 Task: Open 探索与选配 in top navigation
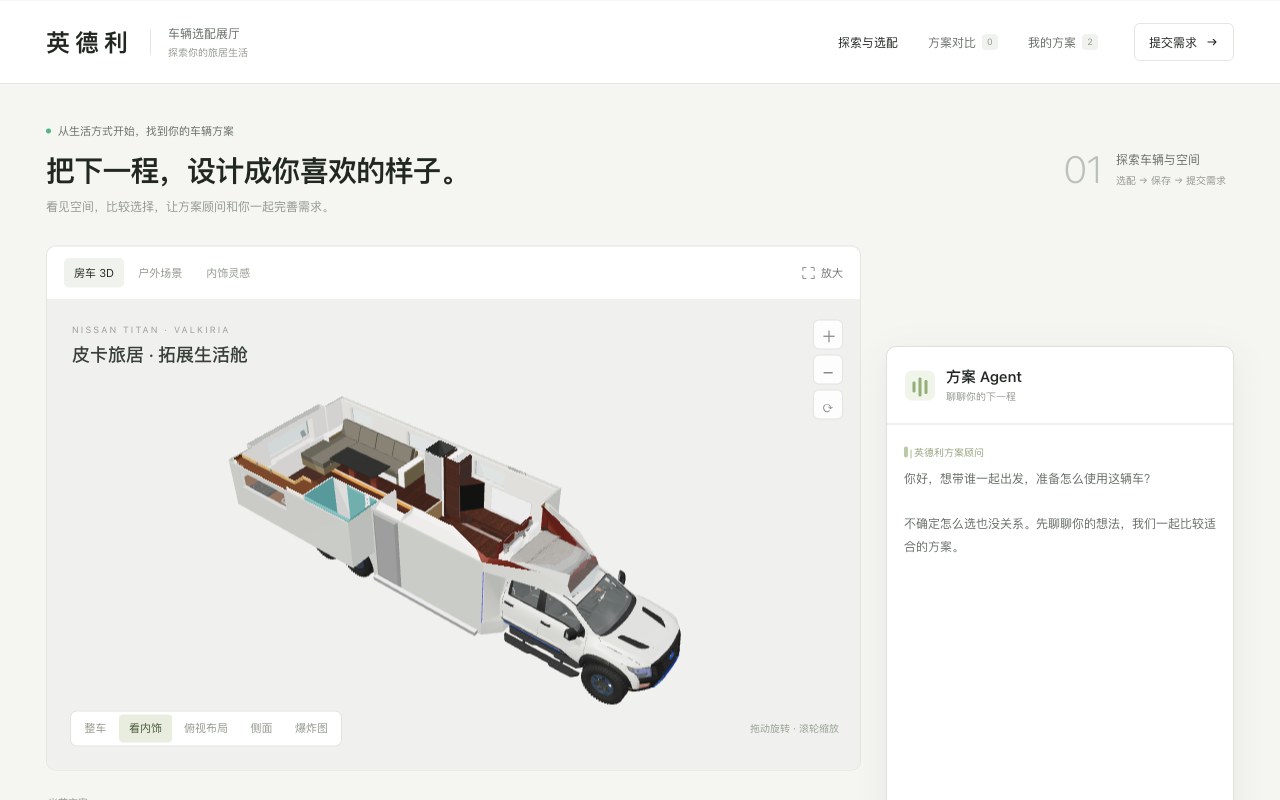pos(868,42)
